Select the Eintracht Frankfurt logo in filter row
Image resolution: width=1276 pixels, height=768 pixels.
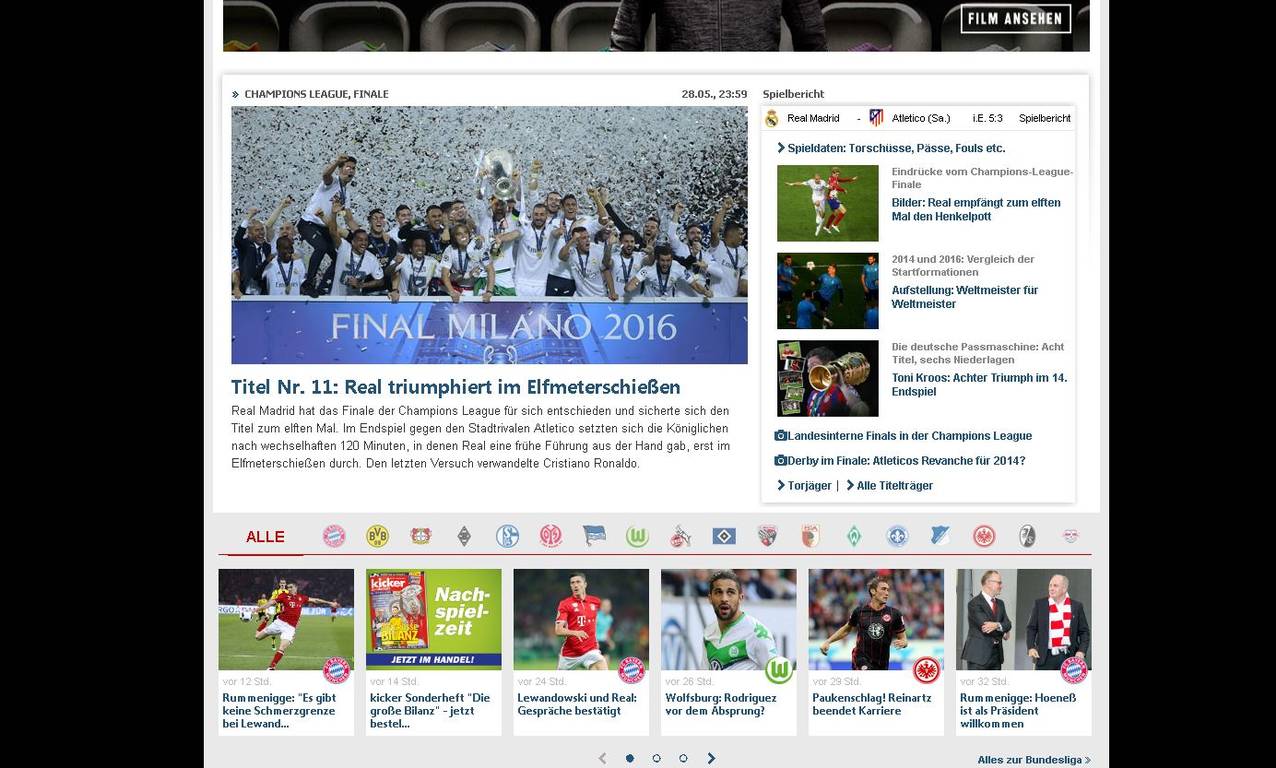pyautogui.click(x=984, y=537)
